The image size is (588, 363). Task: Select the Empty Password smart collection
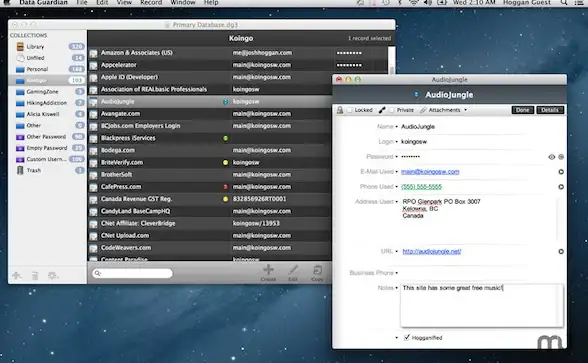47,148
